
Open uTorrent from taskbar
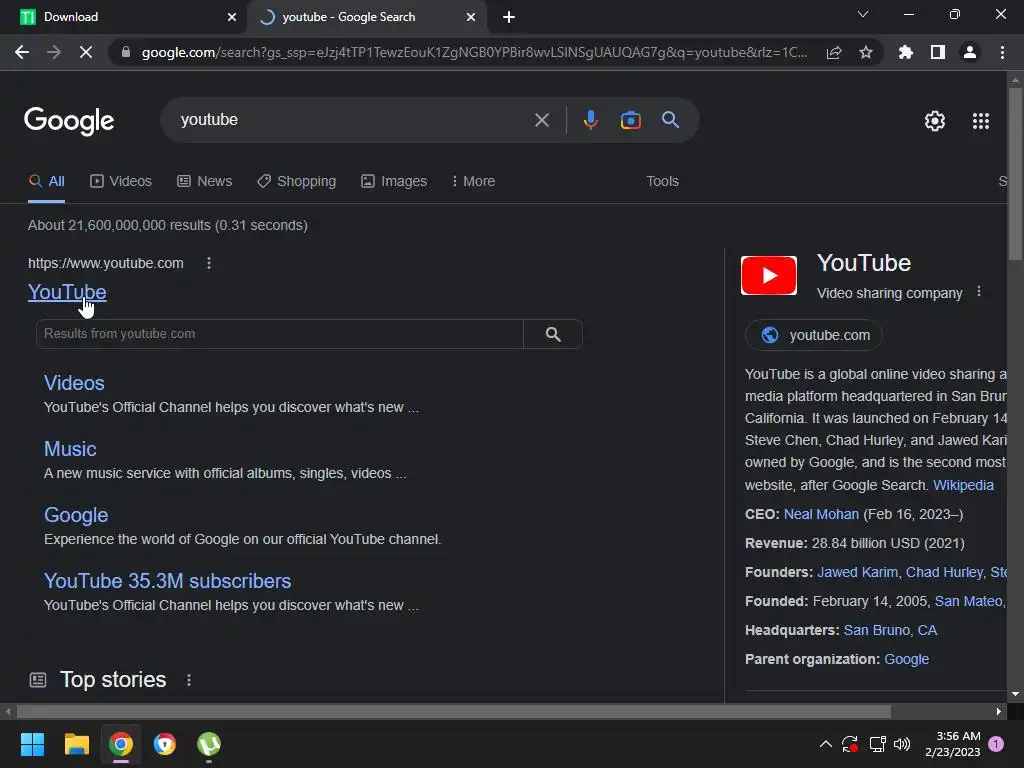[209, 744]
